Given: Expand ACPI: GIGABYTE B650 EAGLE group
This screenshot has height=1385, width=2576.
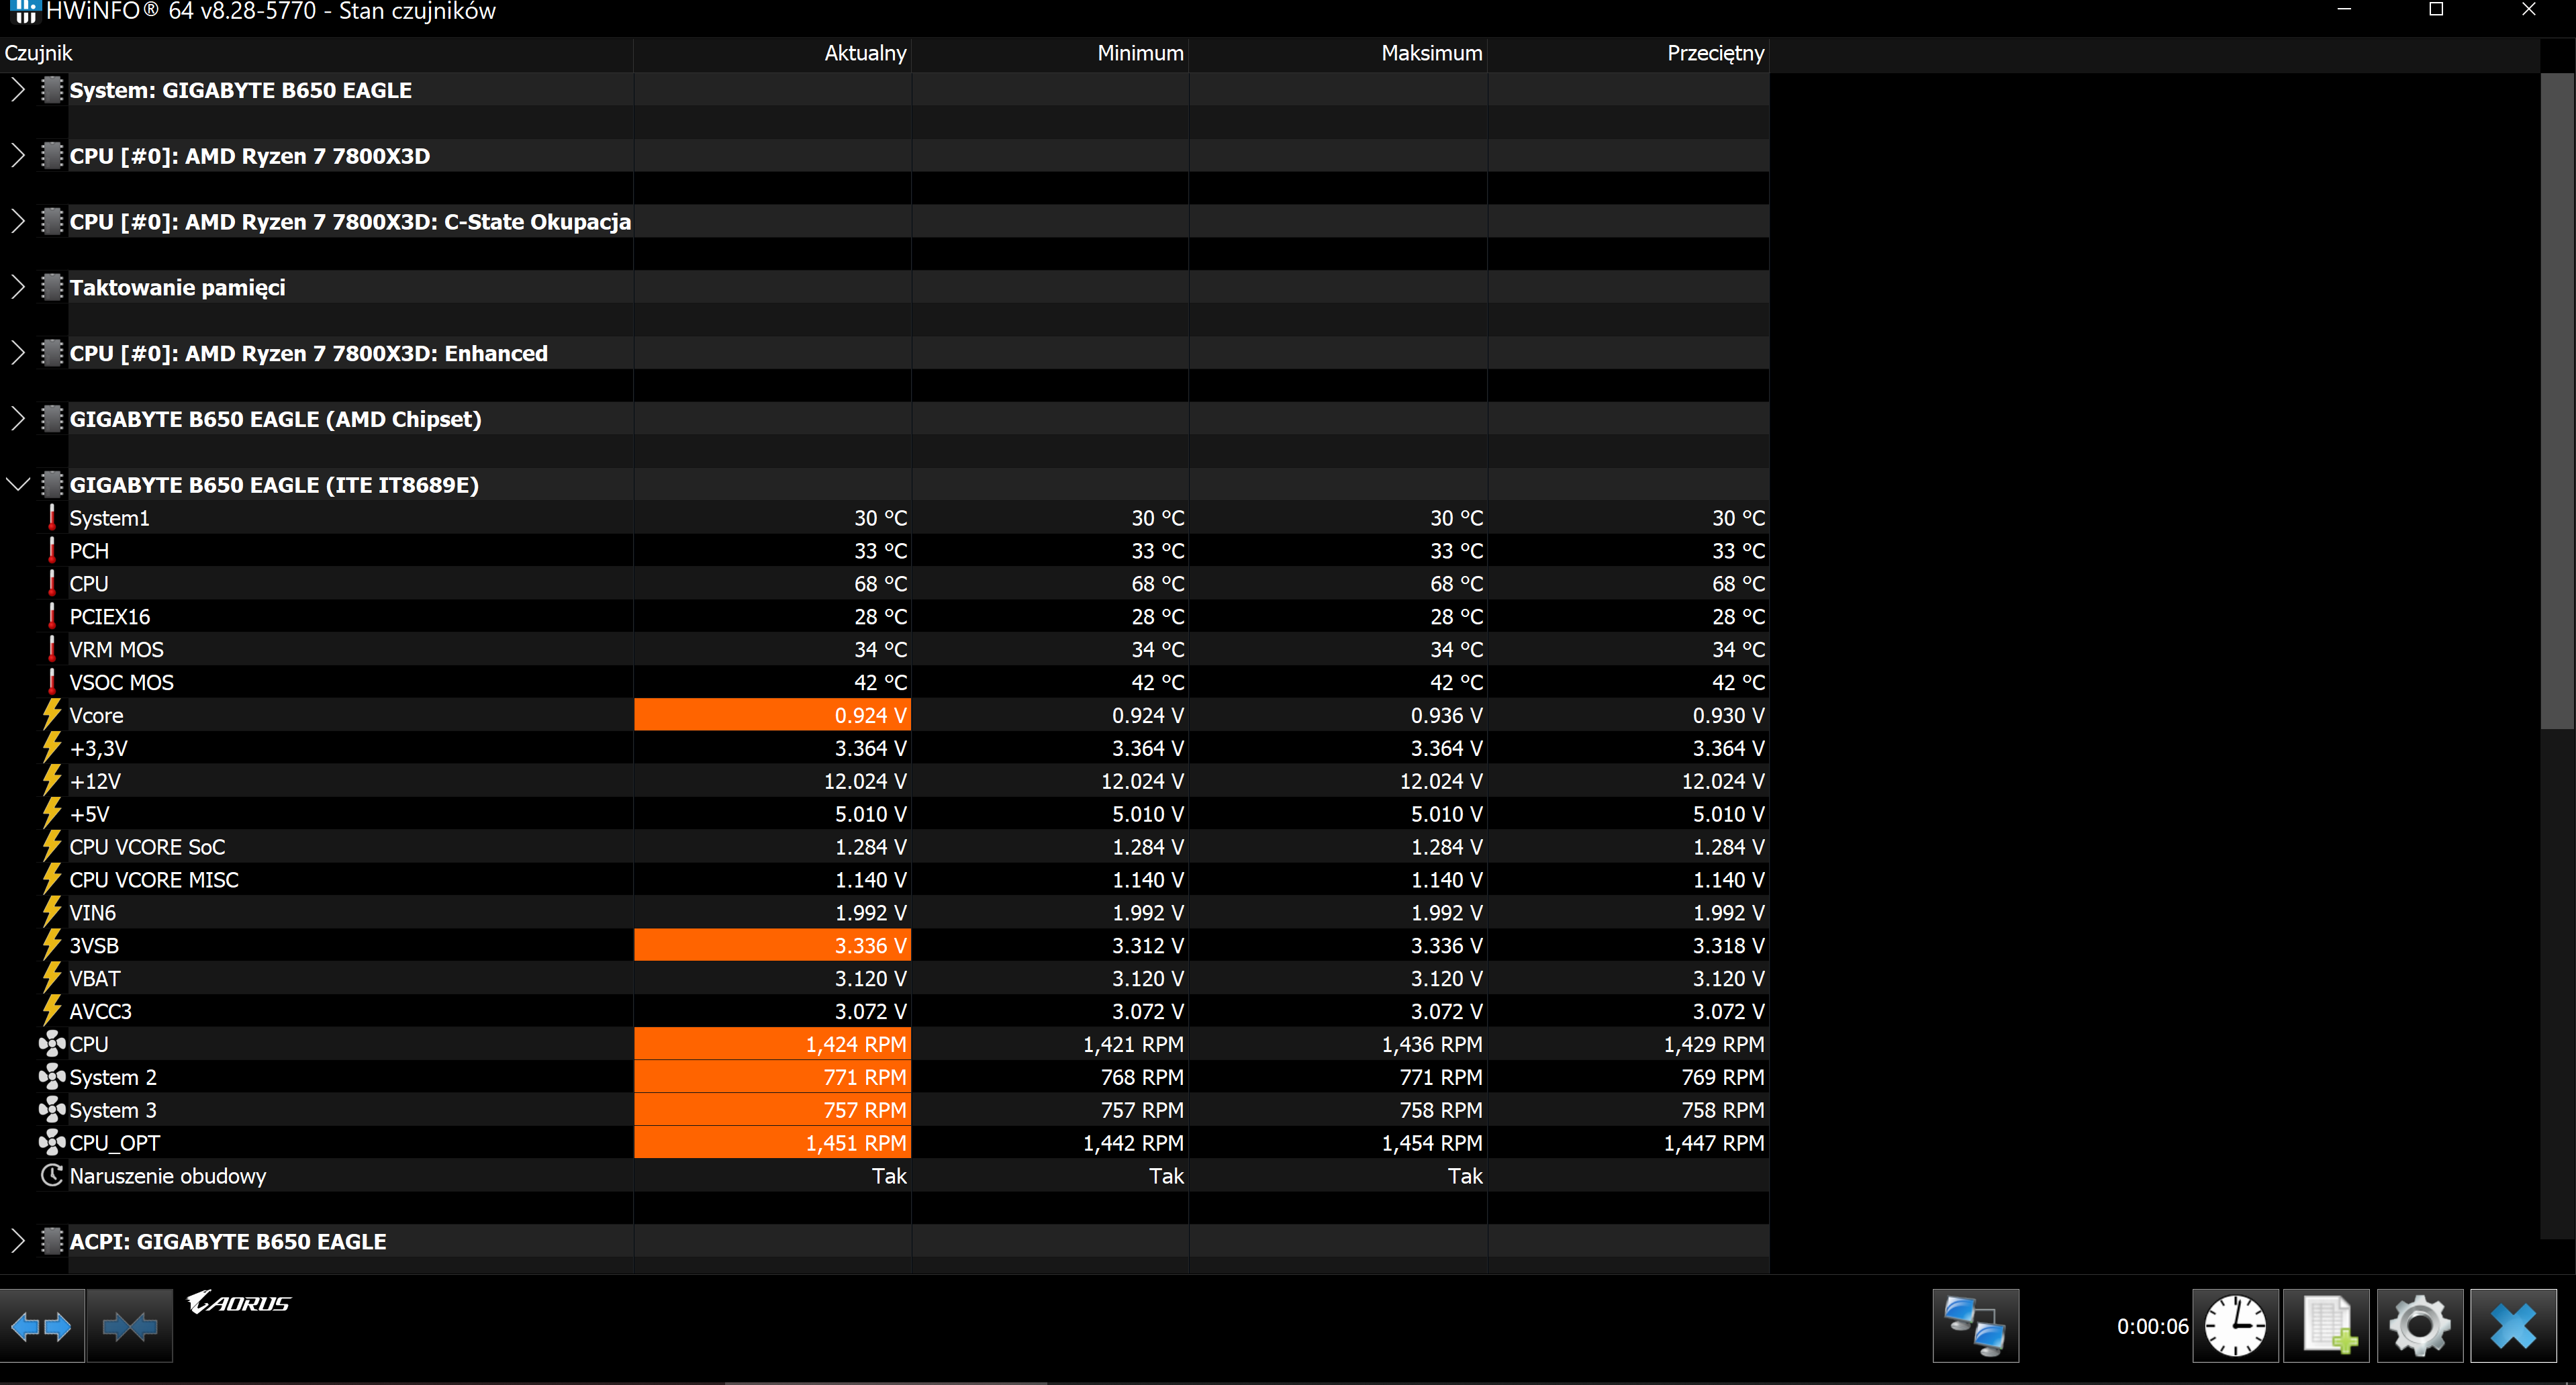Looking at the screenshot, I should [17, 1240].
